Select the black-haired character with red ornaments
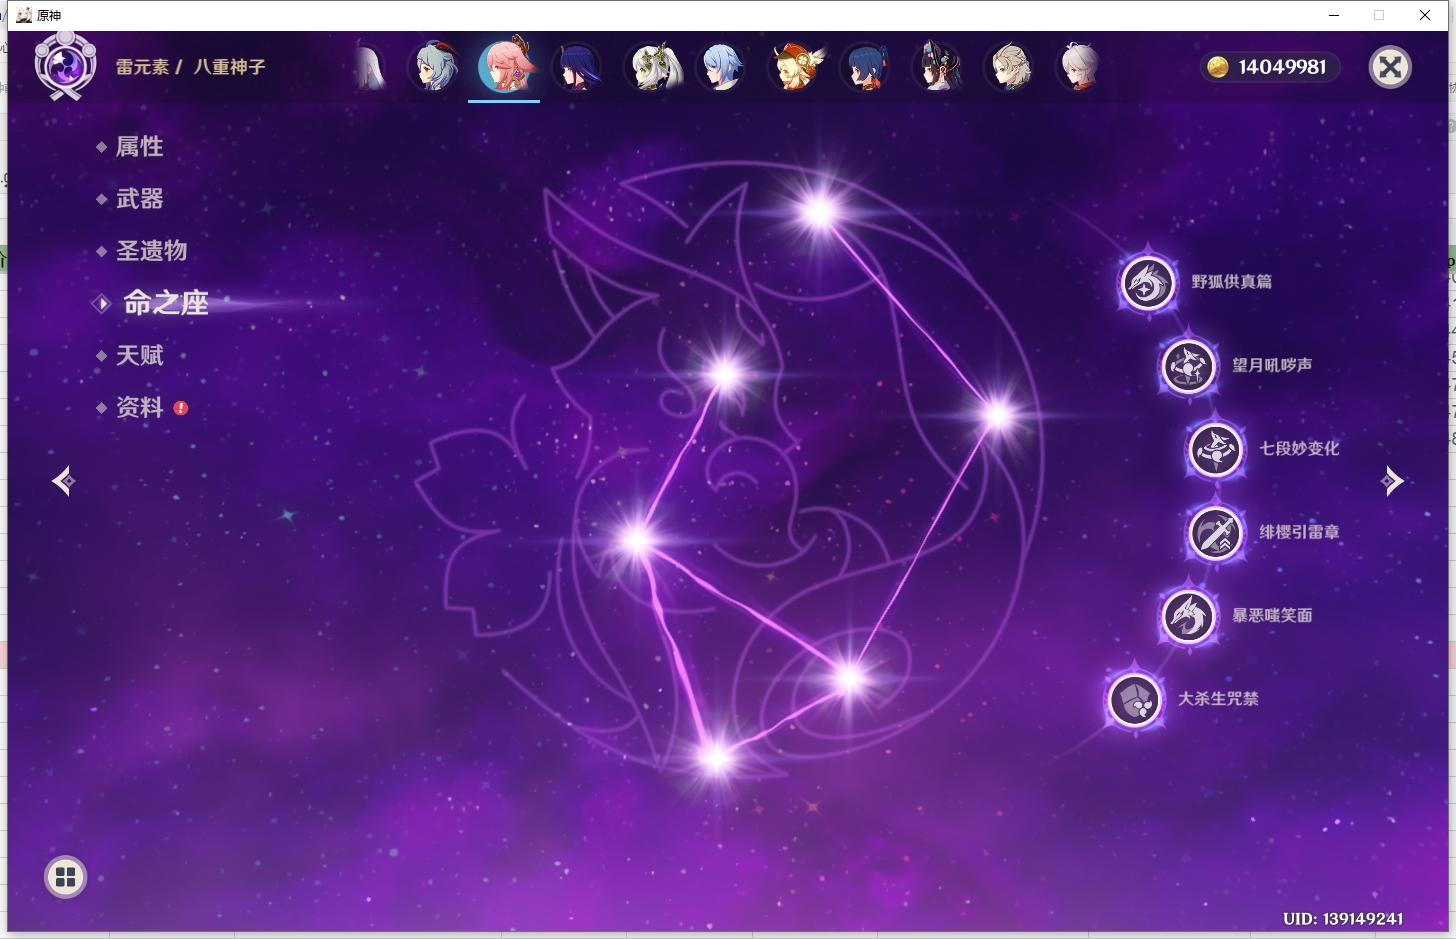 937,67
